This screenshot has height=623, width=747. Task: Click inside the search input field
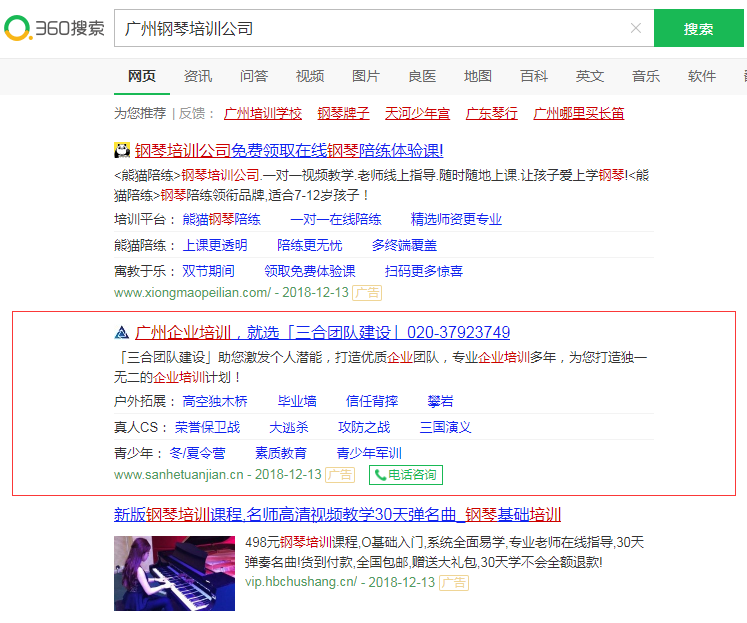coord(370,28)
